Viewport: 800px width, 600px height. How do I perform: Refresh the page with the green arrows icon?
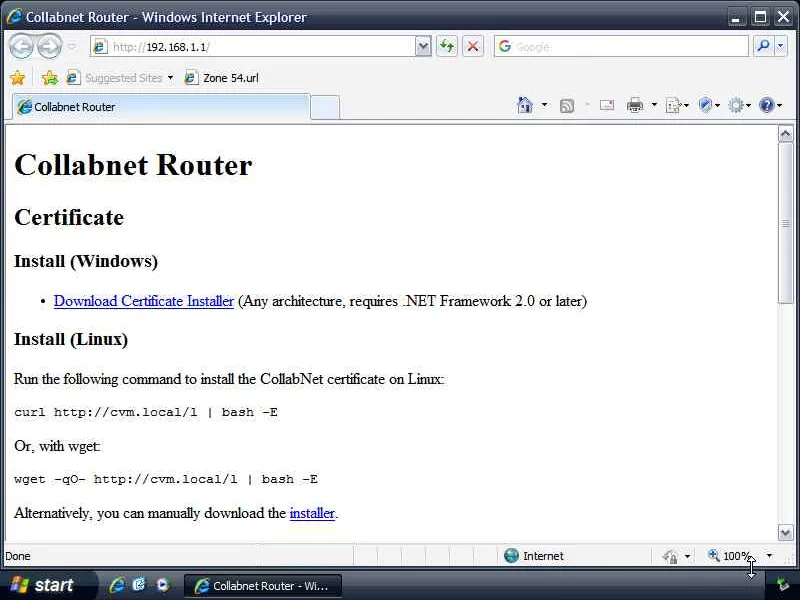click(x=447, y=46)
